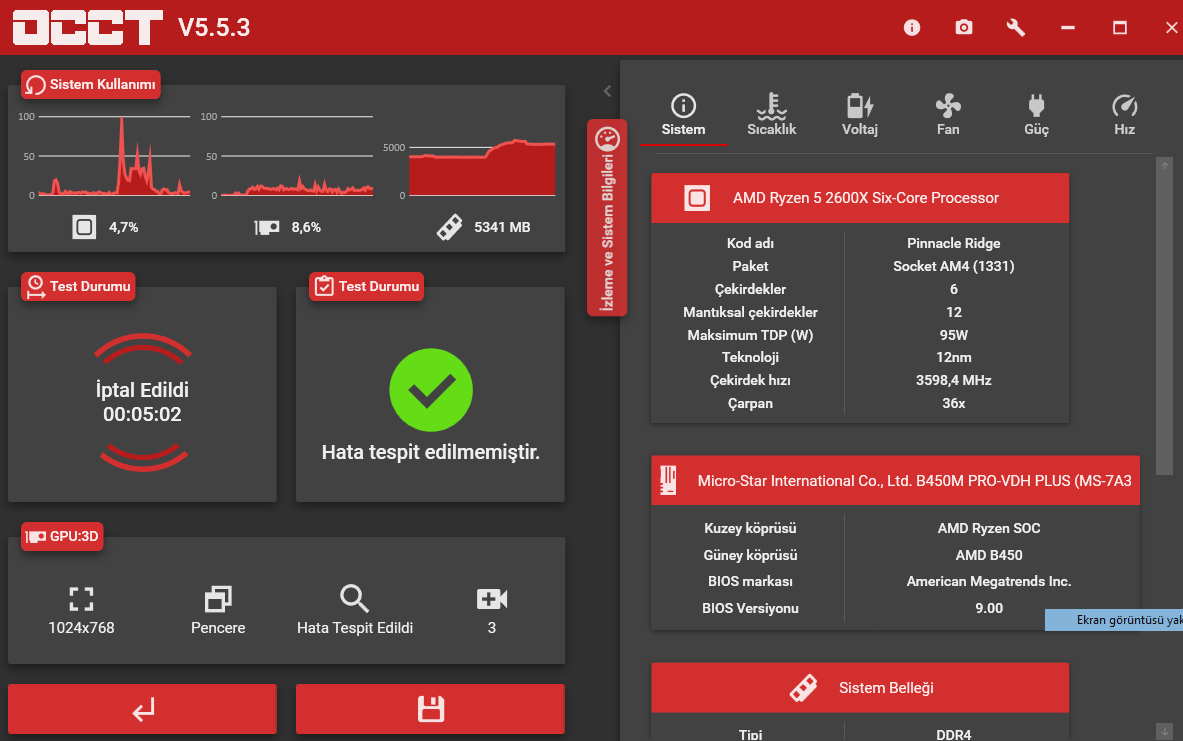Open the Sıcaklık temperature tab

tap(771, 115)
